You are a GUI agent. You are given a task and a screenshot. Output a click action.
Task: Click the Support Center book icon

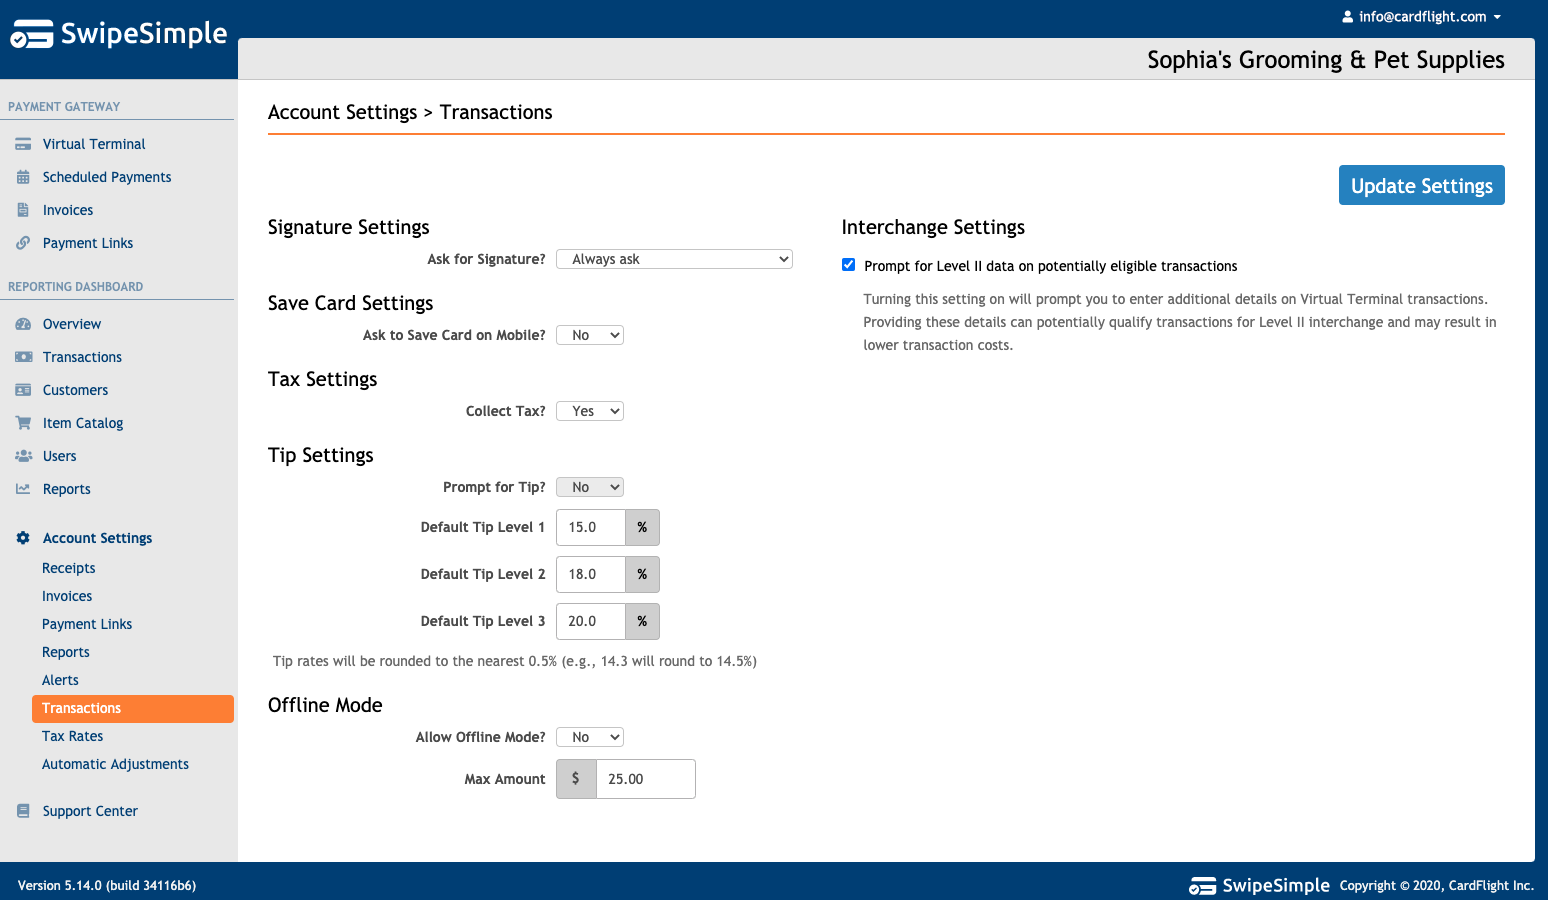tap(23, 811)
